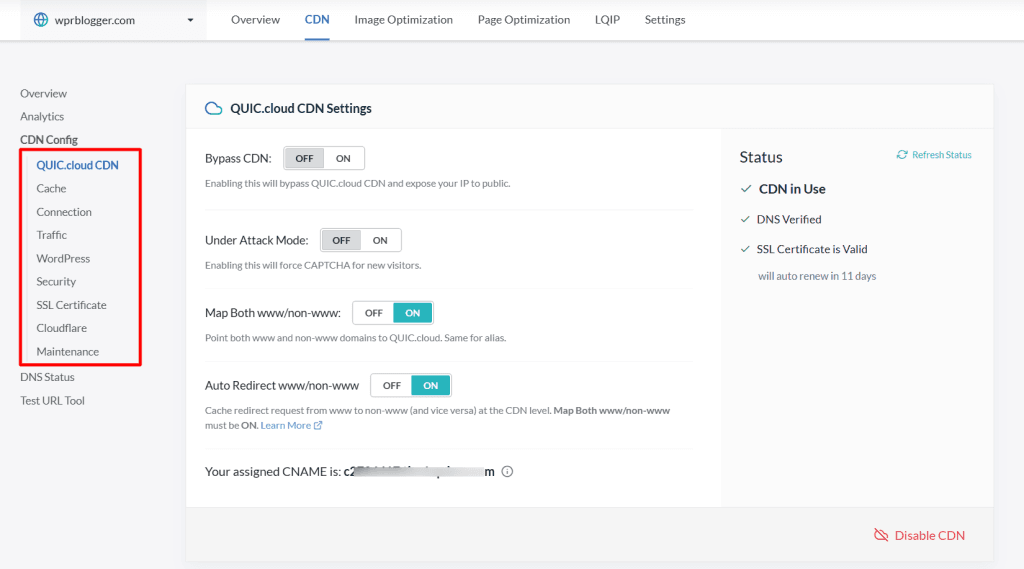The width and height of the screenshot is (1024, 569).
Task: Turn Under Attack Mode OFF
Action: pos(341,240)
